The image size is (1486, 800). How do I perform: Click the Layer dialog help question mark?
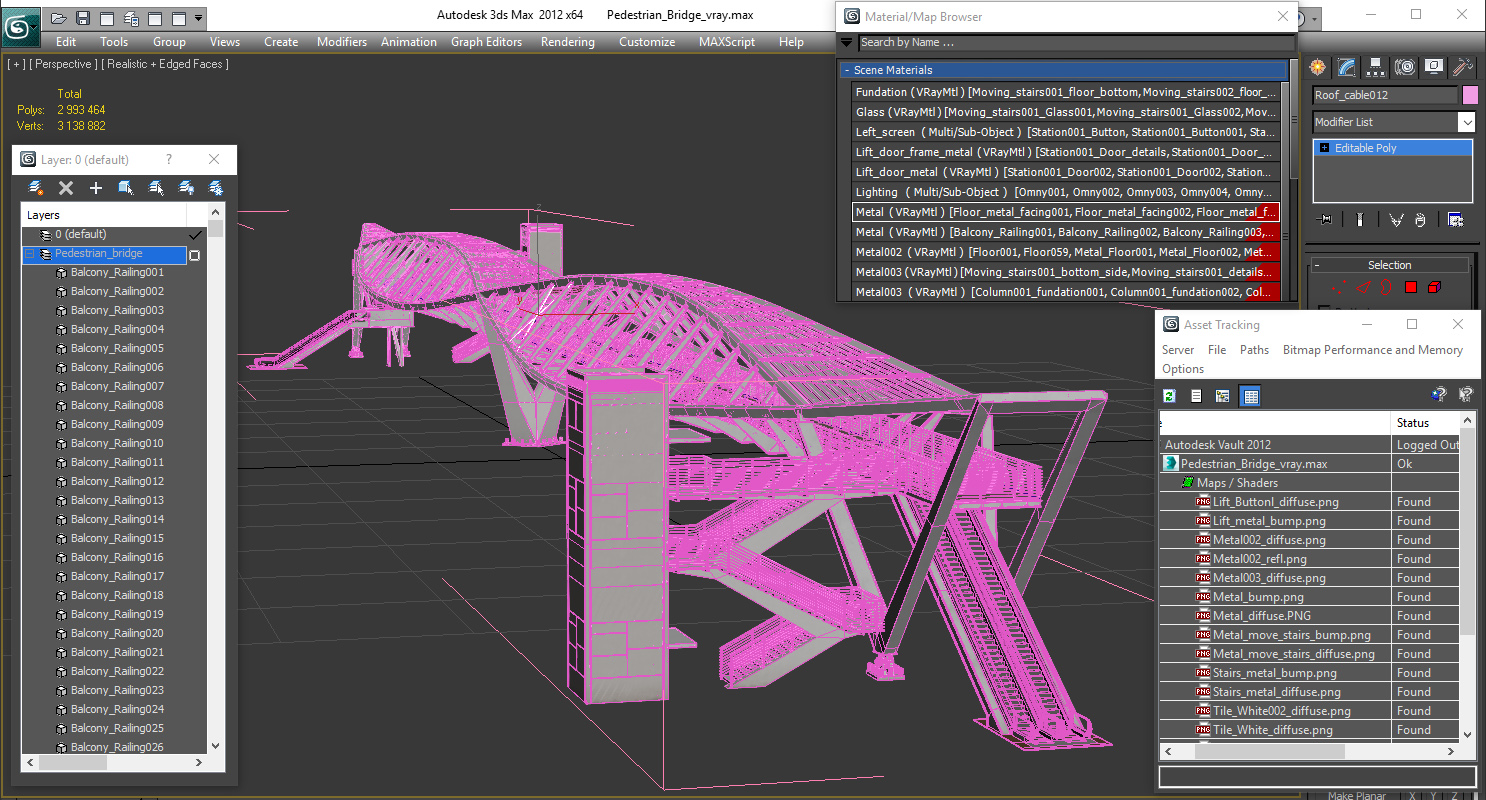[169, 159]
